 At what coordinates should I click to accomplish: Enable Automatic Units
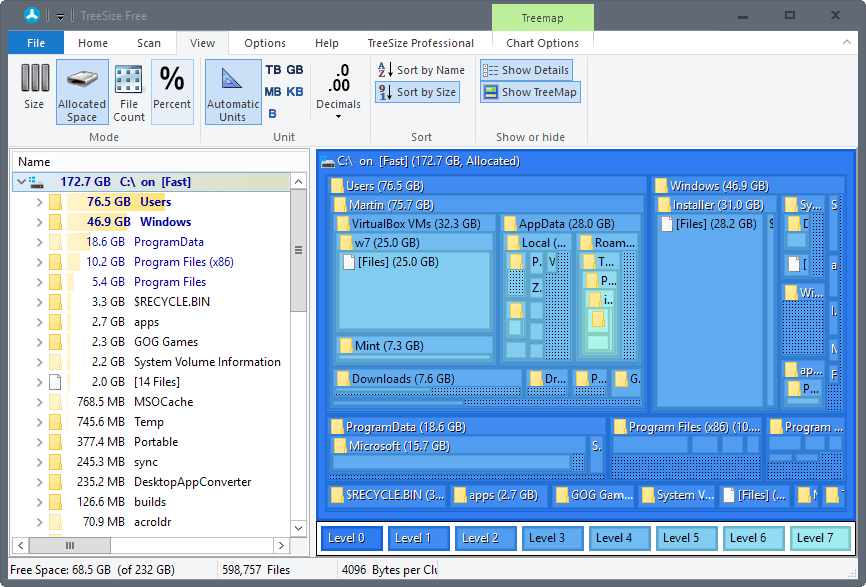pyautogui.click(x=232, y=92)
